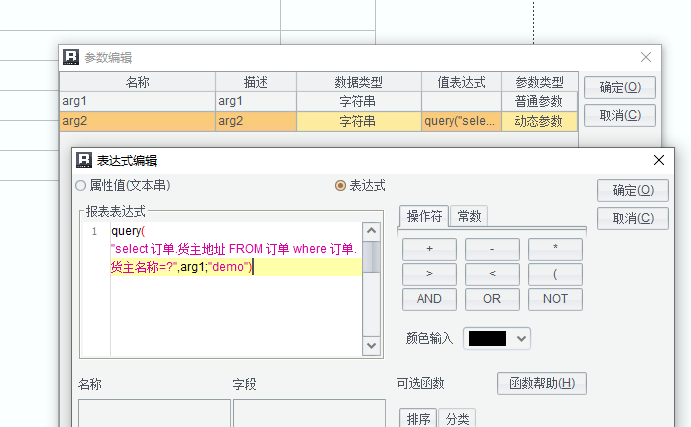The height and width of the screenshot is (427, 691).
Task: Click line number 1 in expression editor
Action: [x=94, y=231]
